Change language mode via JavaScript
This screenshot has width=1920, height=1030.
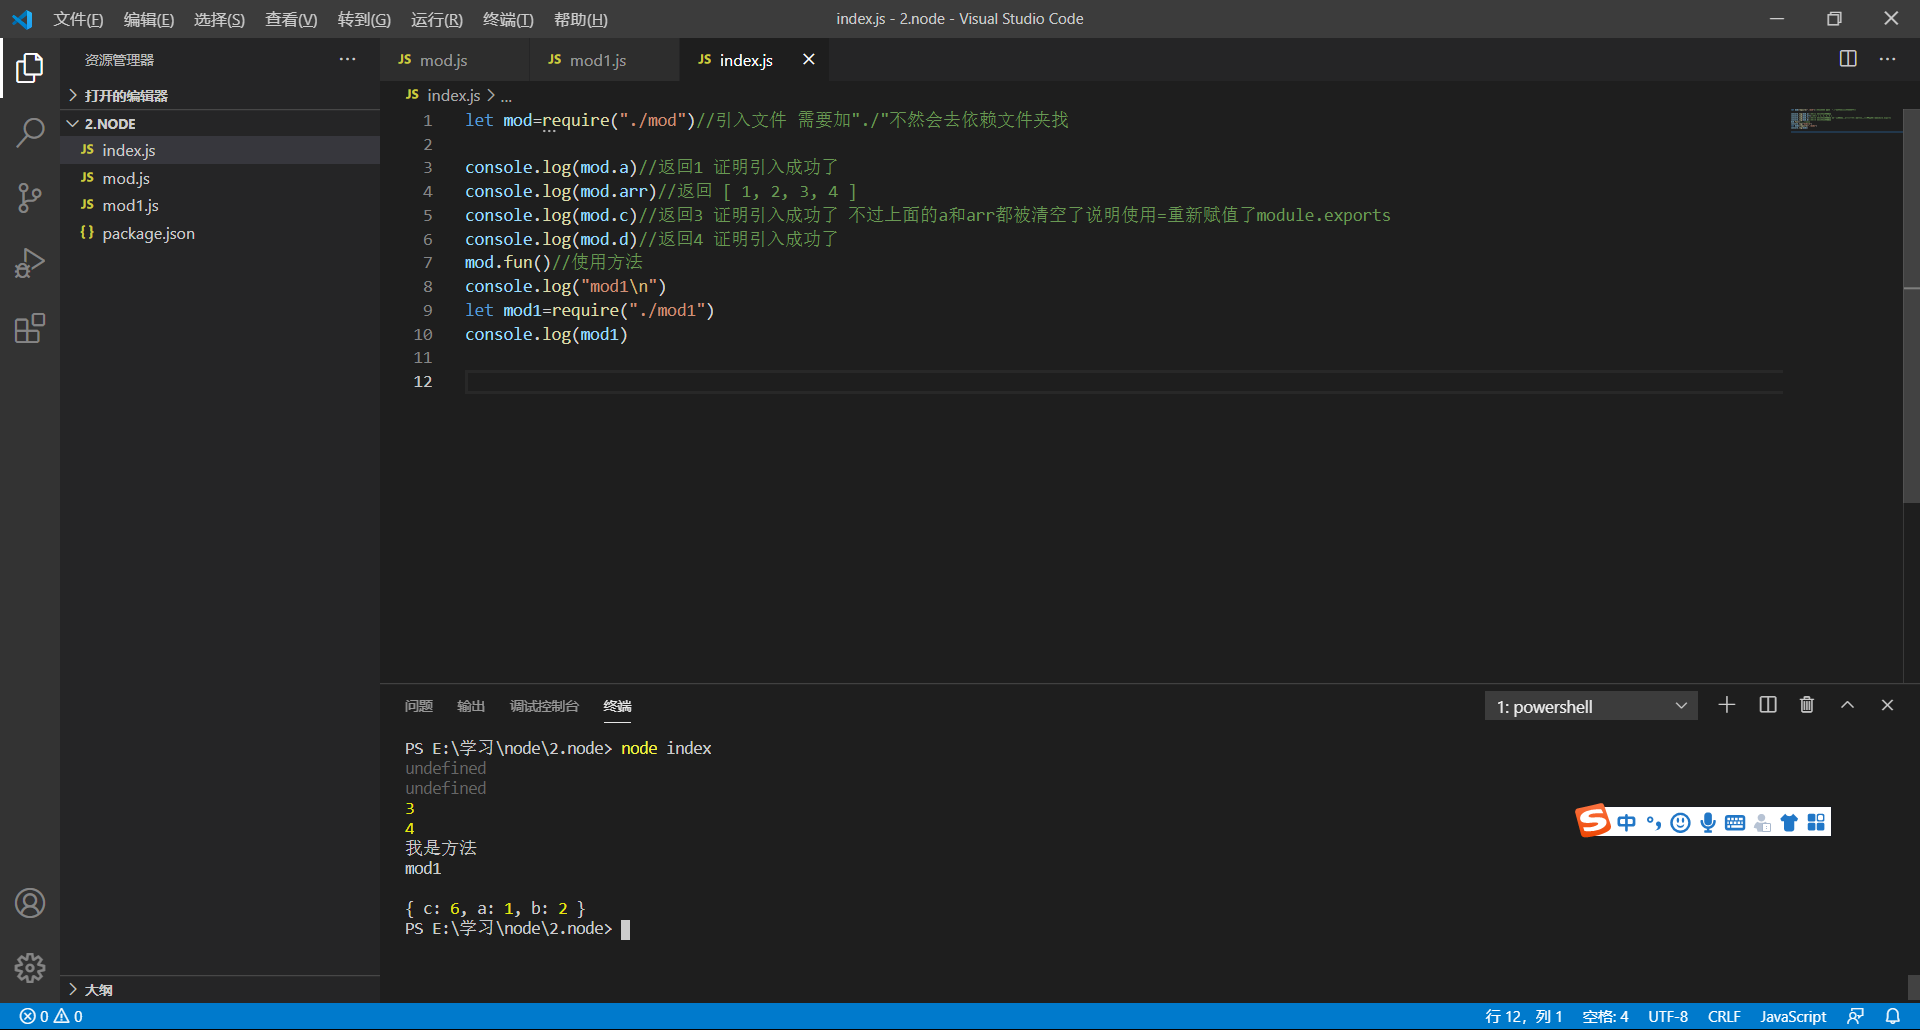(1793, 1016)
